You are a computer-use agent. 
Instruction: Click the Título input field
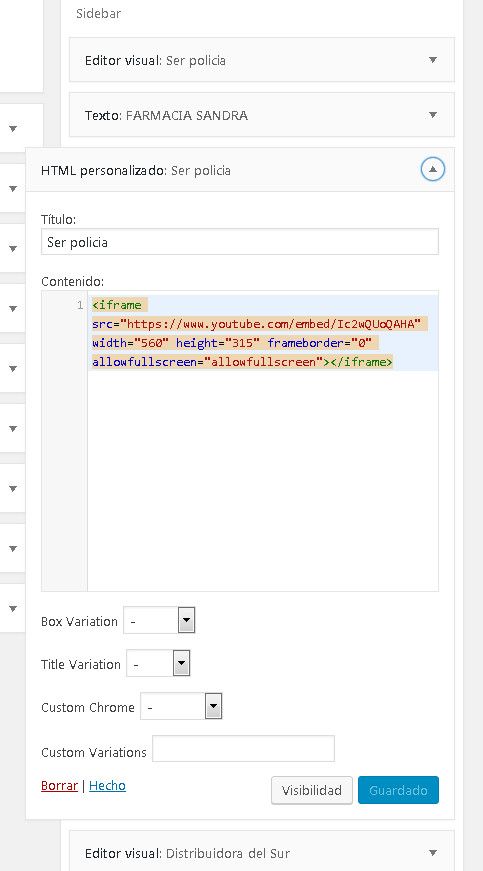coord(240,242)
